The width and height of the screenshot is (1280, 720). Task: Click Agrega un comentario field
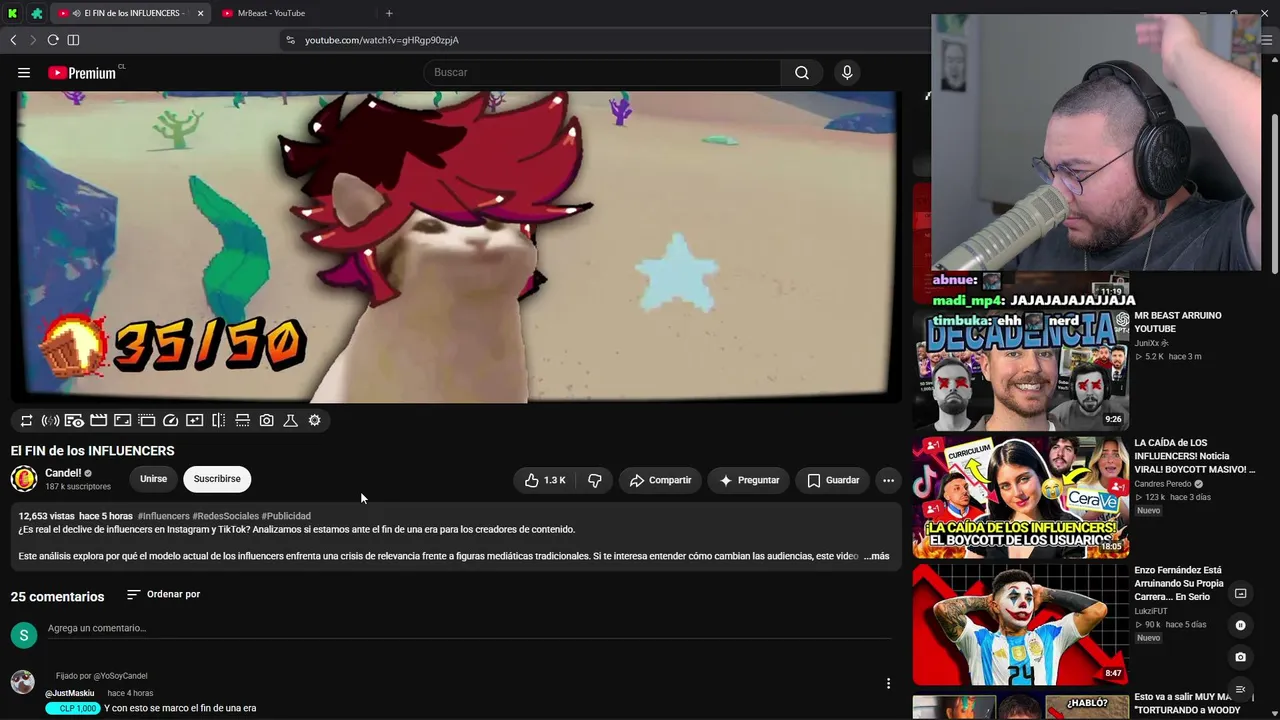[469, 628]
